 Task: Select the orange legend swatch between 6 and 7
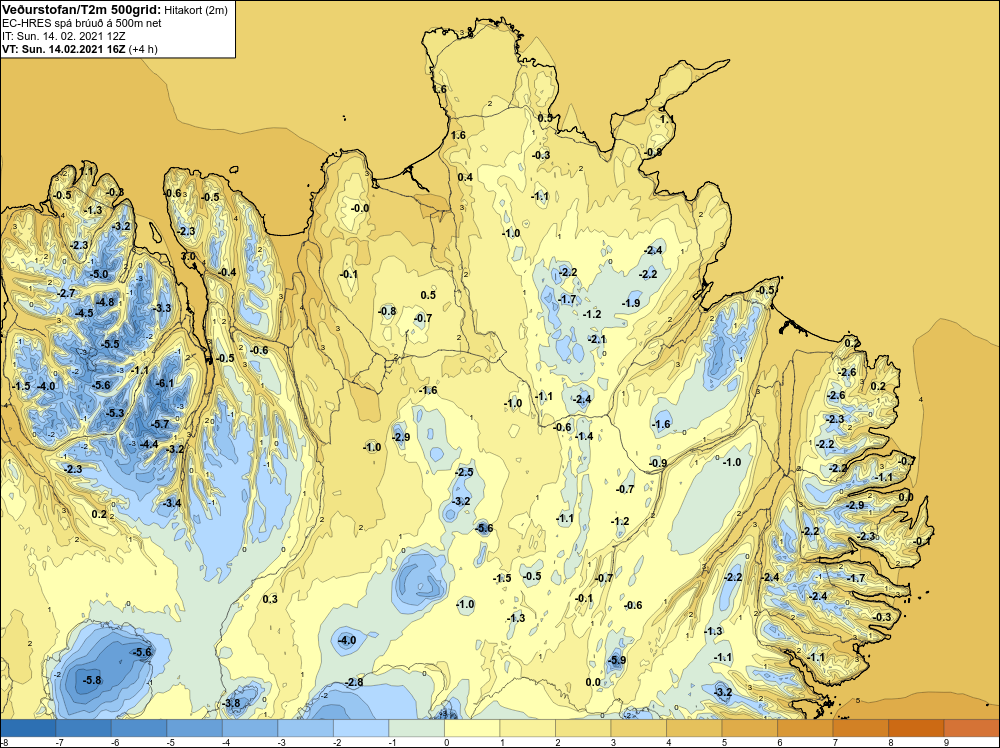805,728
